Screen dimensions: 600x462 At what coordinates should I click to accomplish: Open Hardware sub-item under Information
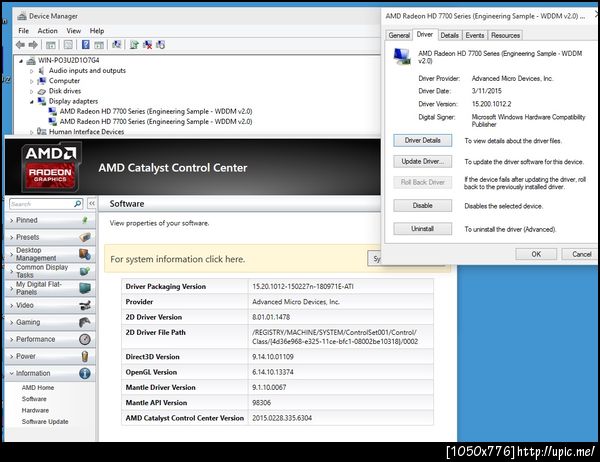pyautogui.click(x=35, y=410)
